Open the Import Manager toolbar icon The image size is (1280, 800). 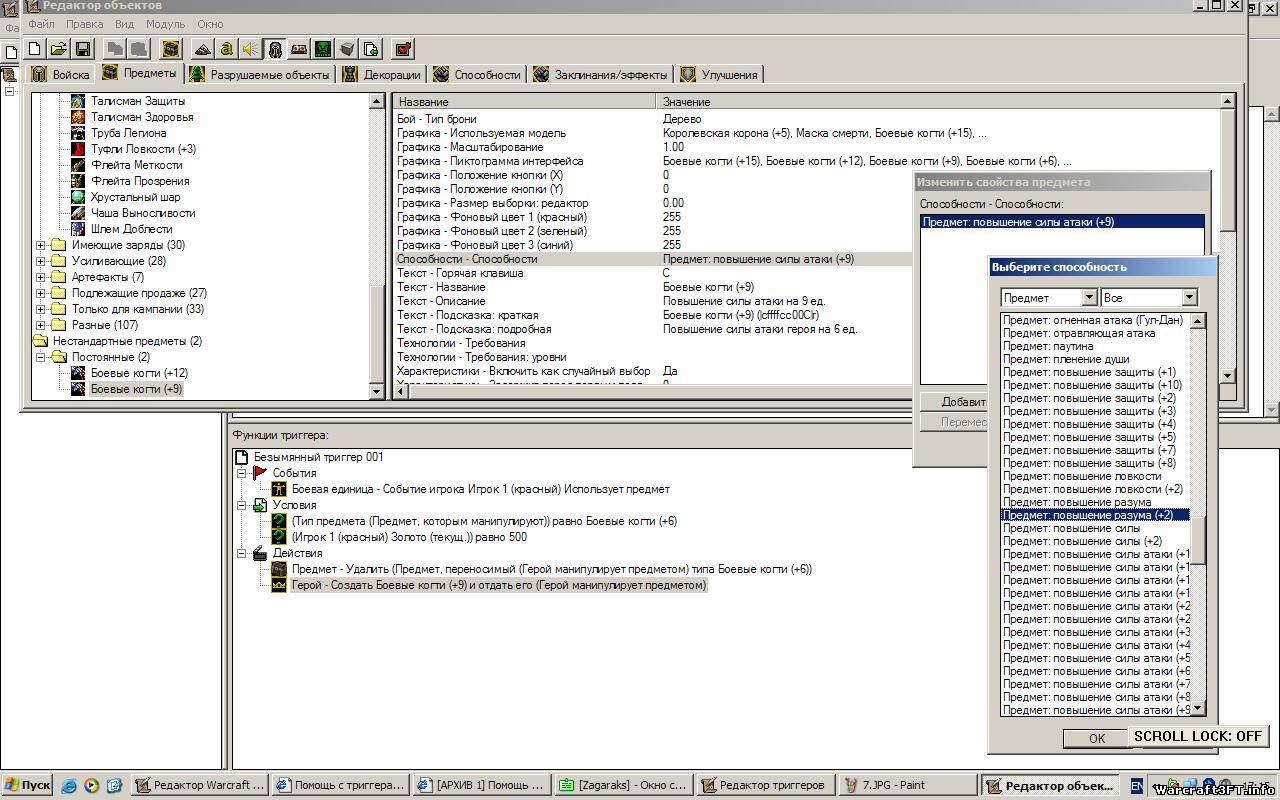coord(371,49)
